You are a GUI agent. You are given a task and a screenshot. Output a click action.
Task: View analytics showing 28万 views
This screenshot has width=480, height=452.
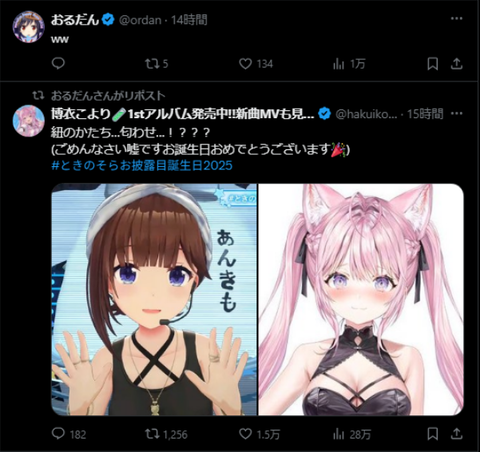[x=352, y=434]
